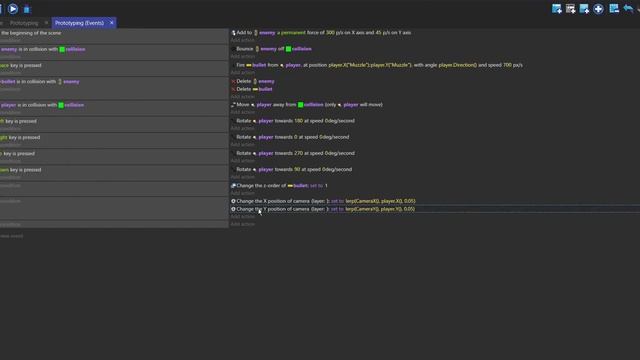This screenshot has width=640, height=360.
Task: Select the 'beginning of the scene' condition
Action: (31, 33)
